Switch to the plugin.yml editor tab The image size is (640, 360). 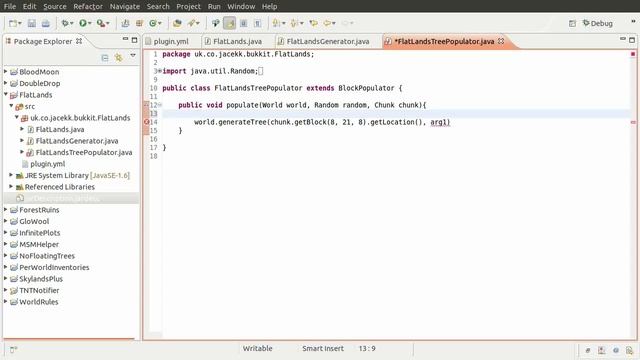[171, 41]
